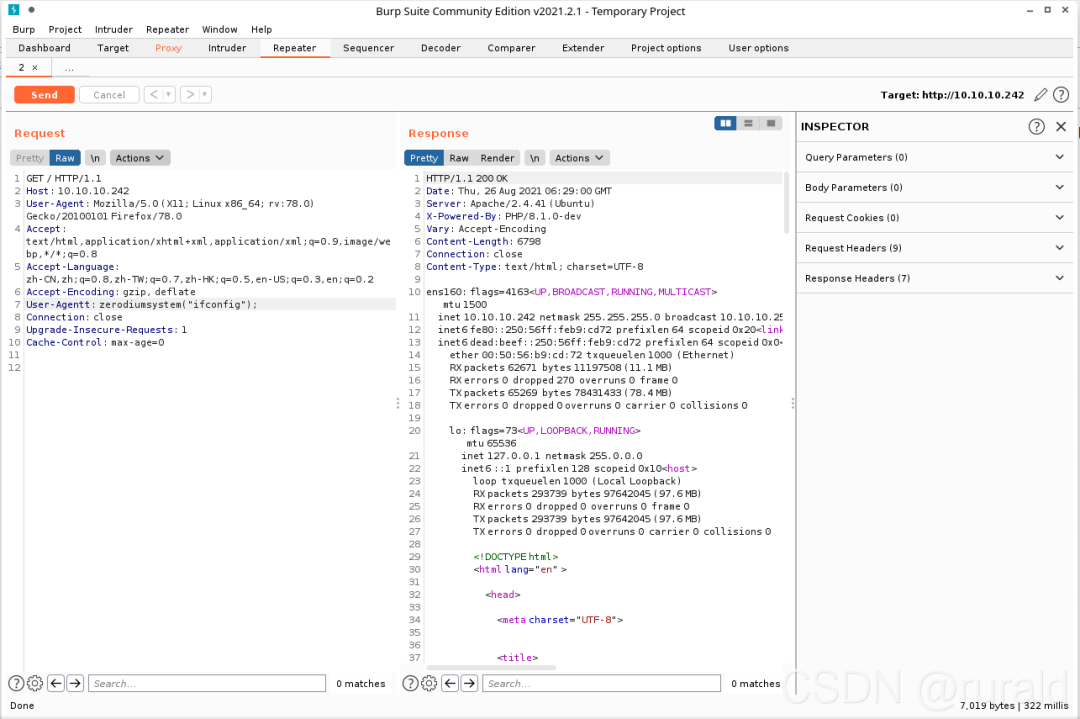The height and width of the screenshot is (719, 1080).
Task: Close Repeater tab 2
Action: tap(35, 67)
